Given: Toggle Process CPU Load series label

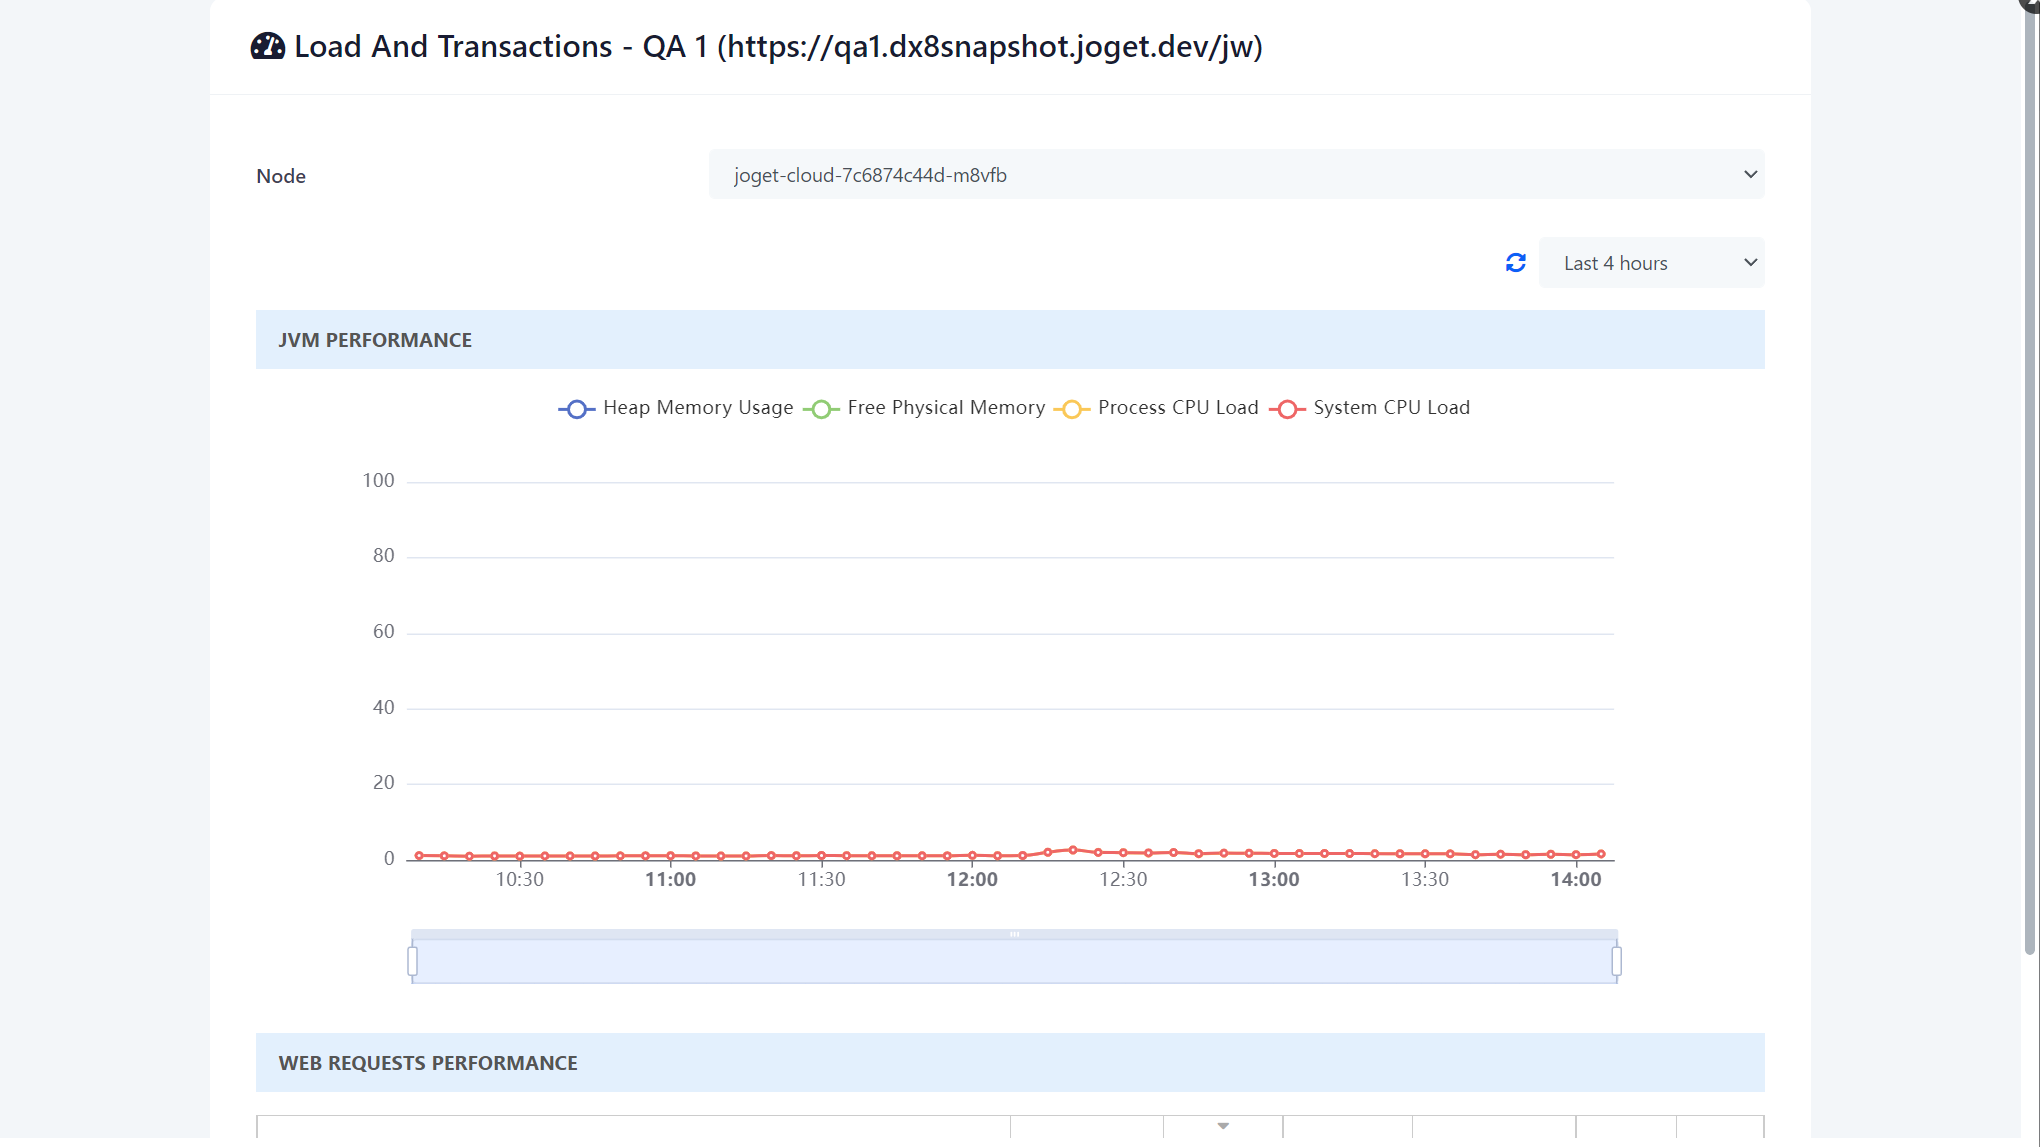Looking at the screenshot, I should (1177, 408).
